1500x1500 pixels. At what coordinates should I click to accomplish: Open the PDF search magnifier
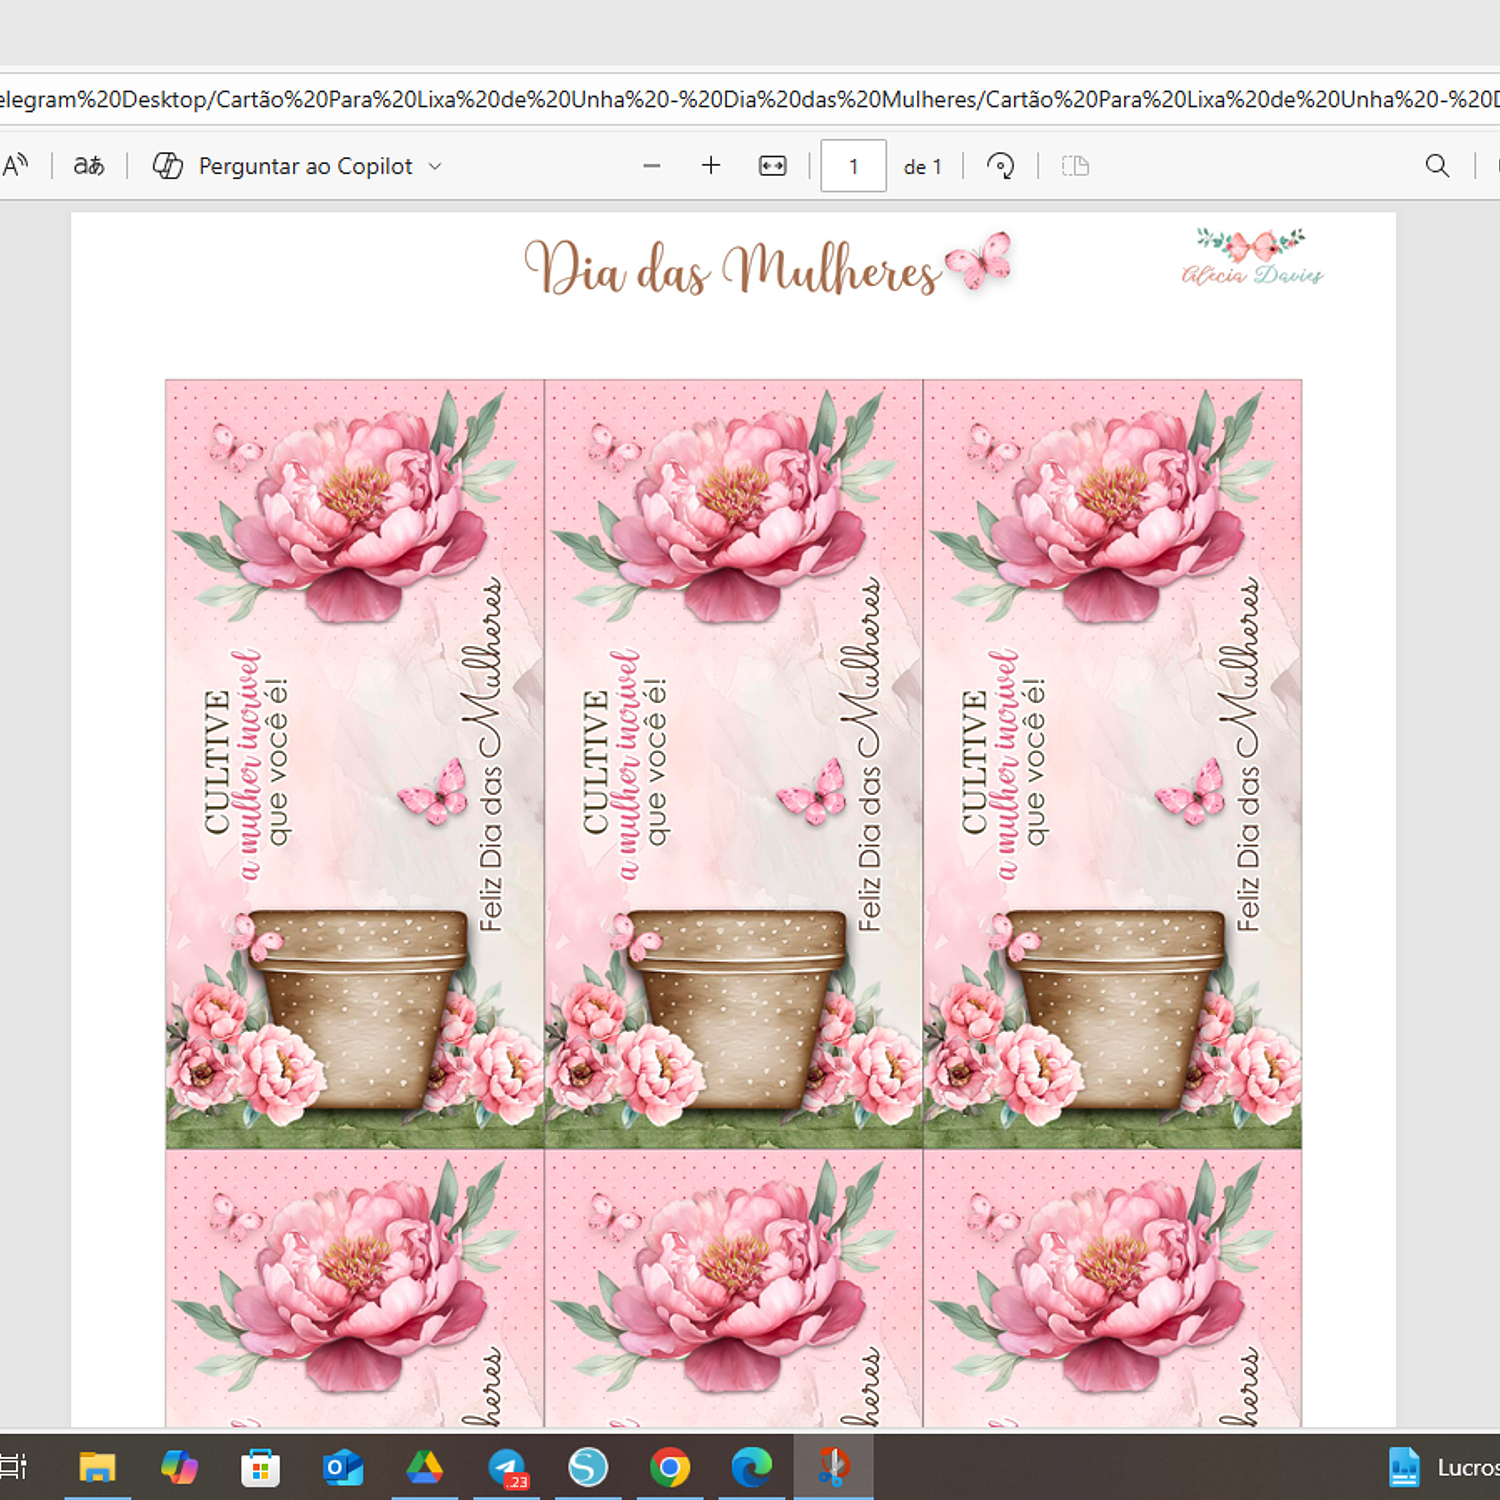coord(1437,166)
